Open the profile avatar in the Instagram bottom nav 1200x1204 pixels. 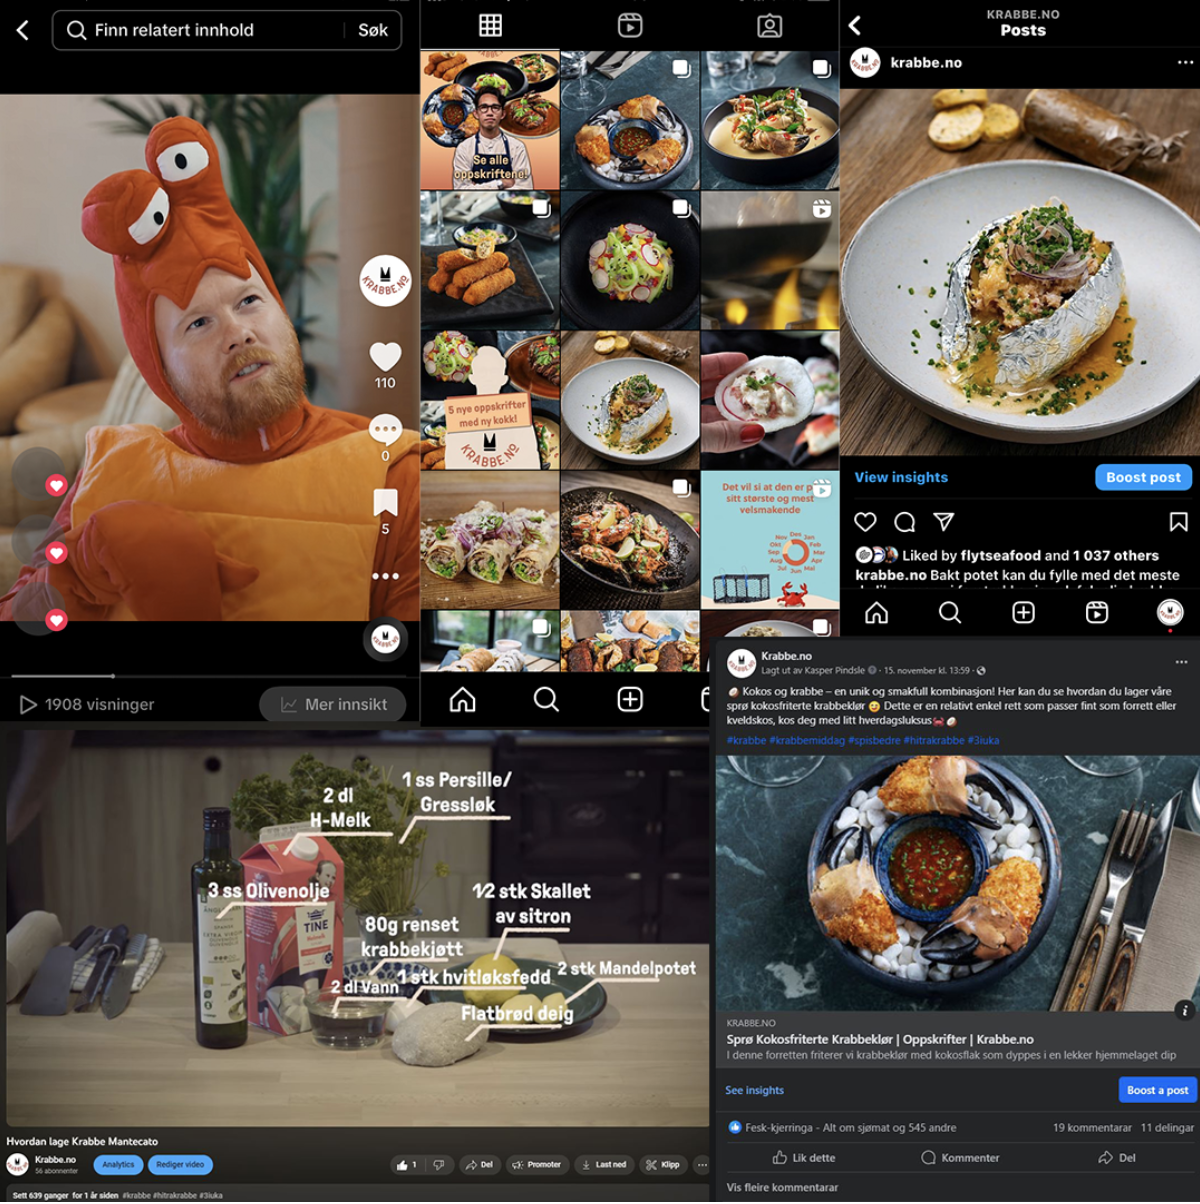pos(1170,612)
